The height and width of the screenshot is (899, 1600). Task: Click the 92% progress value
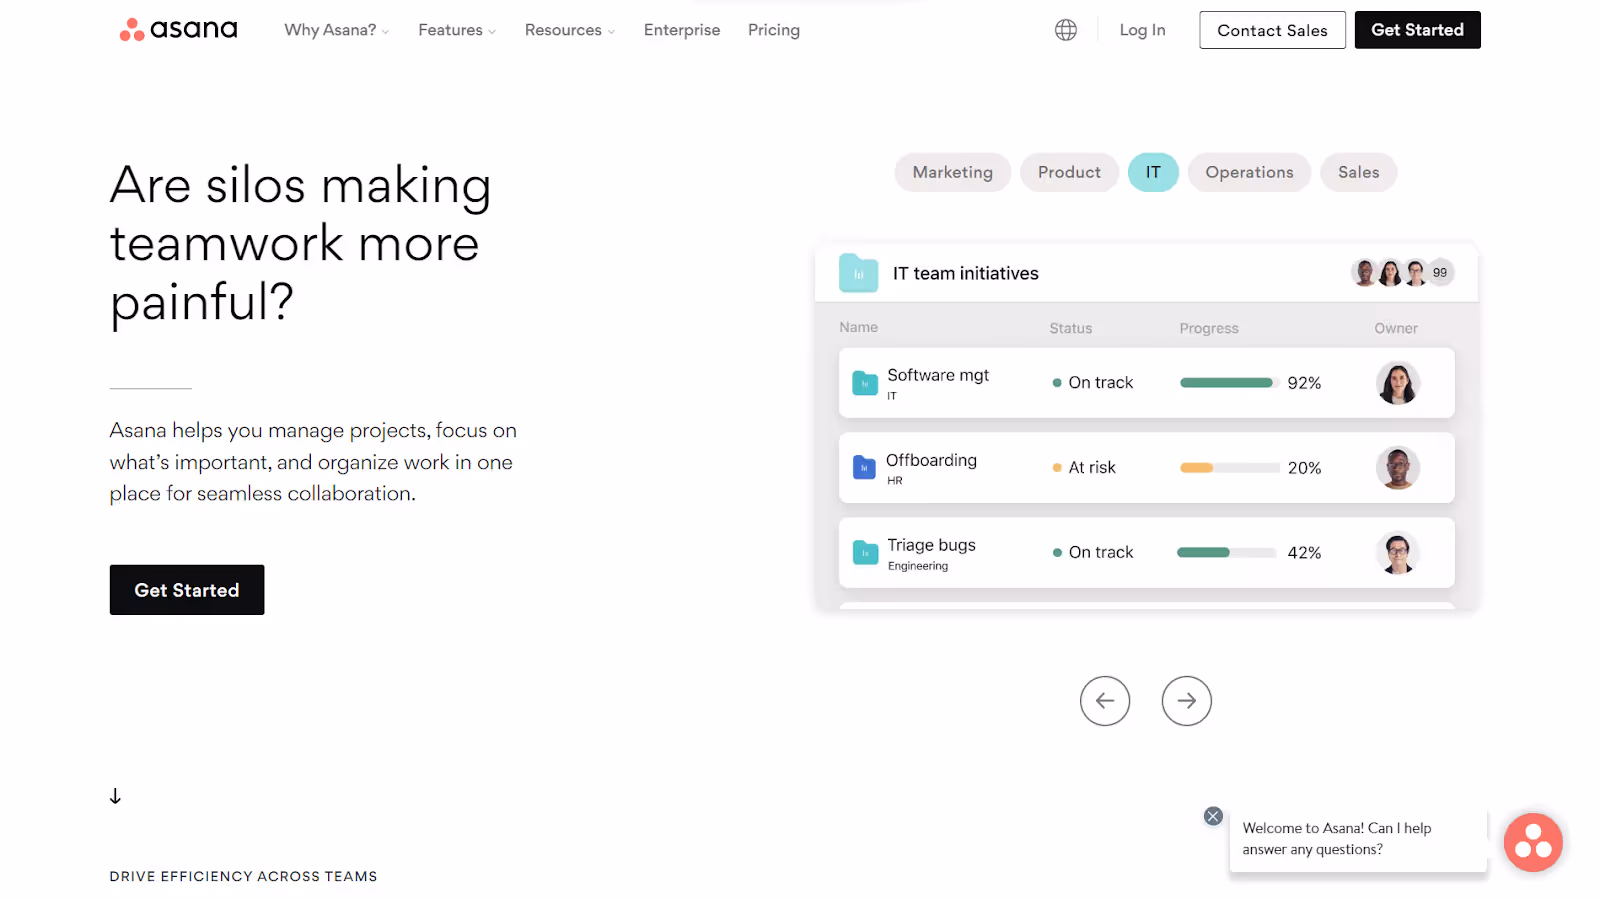click(x=1304, y=383)
